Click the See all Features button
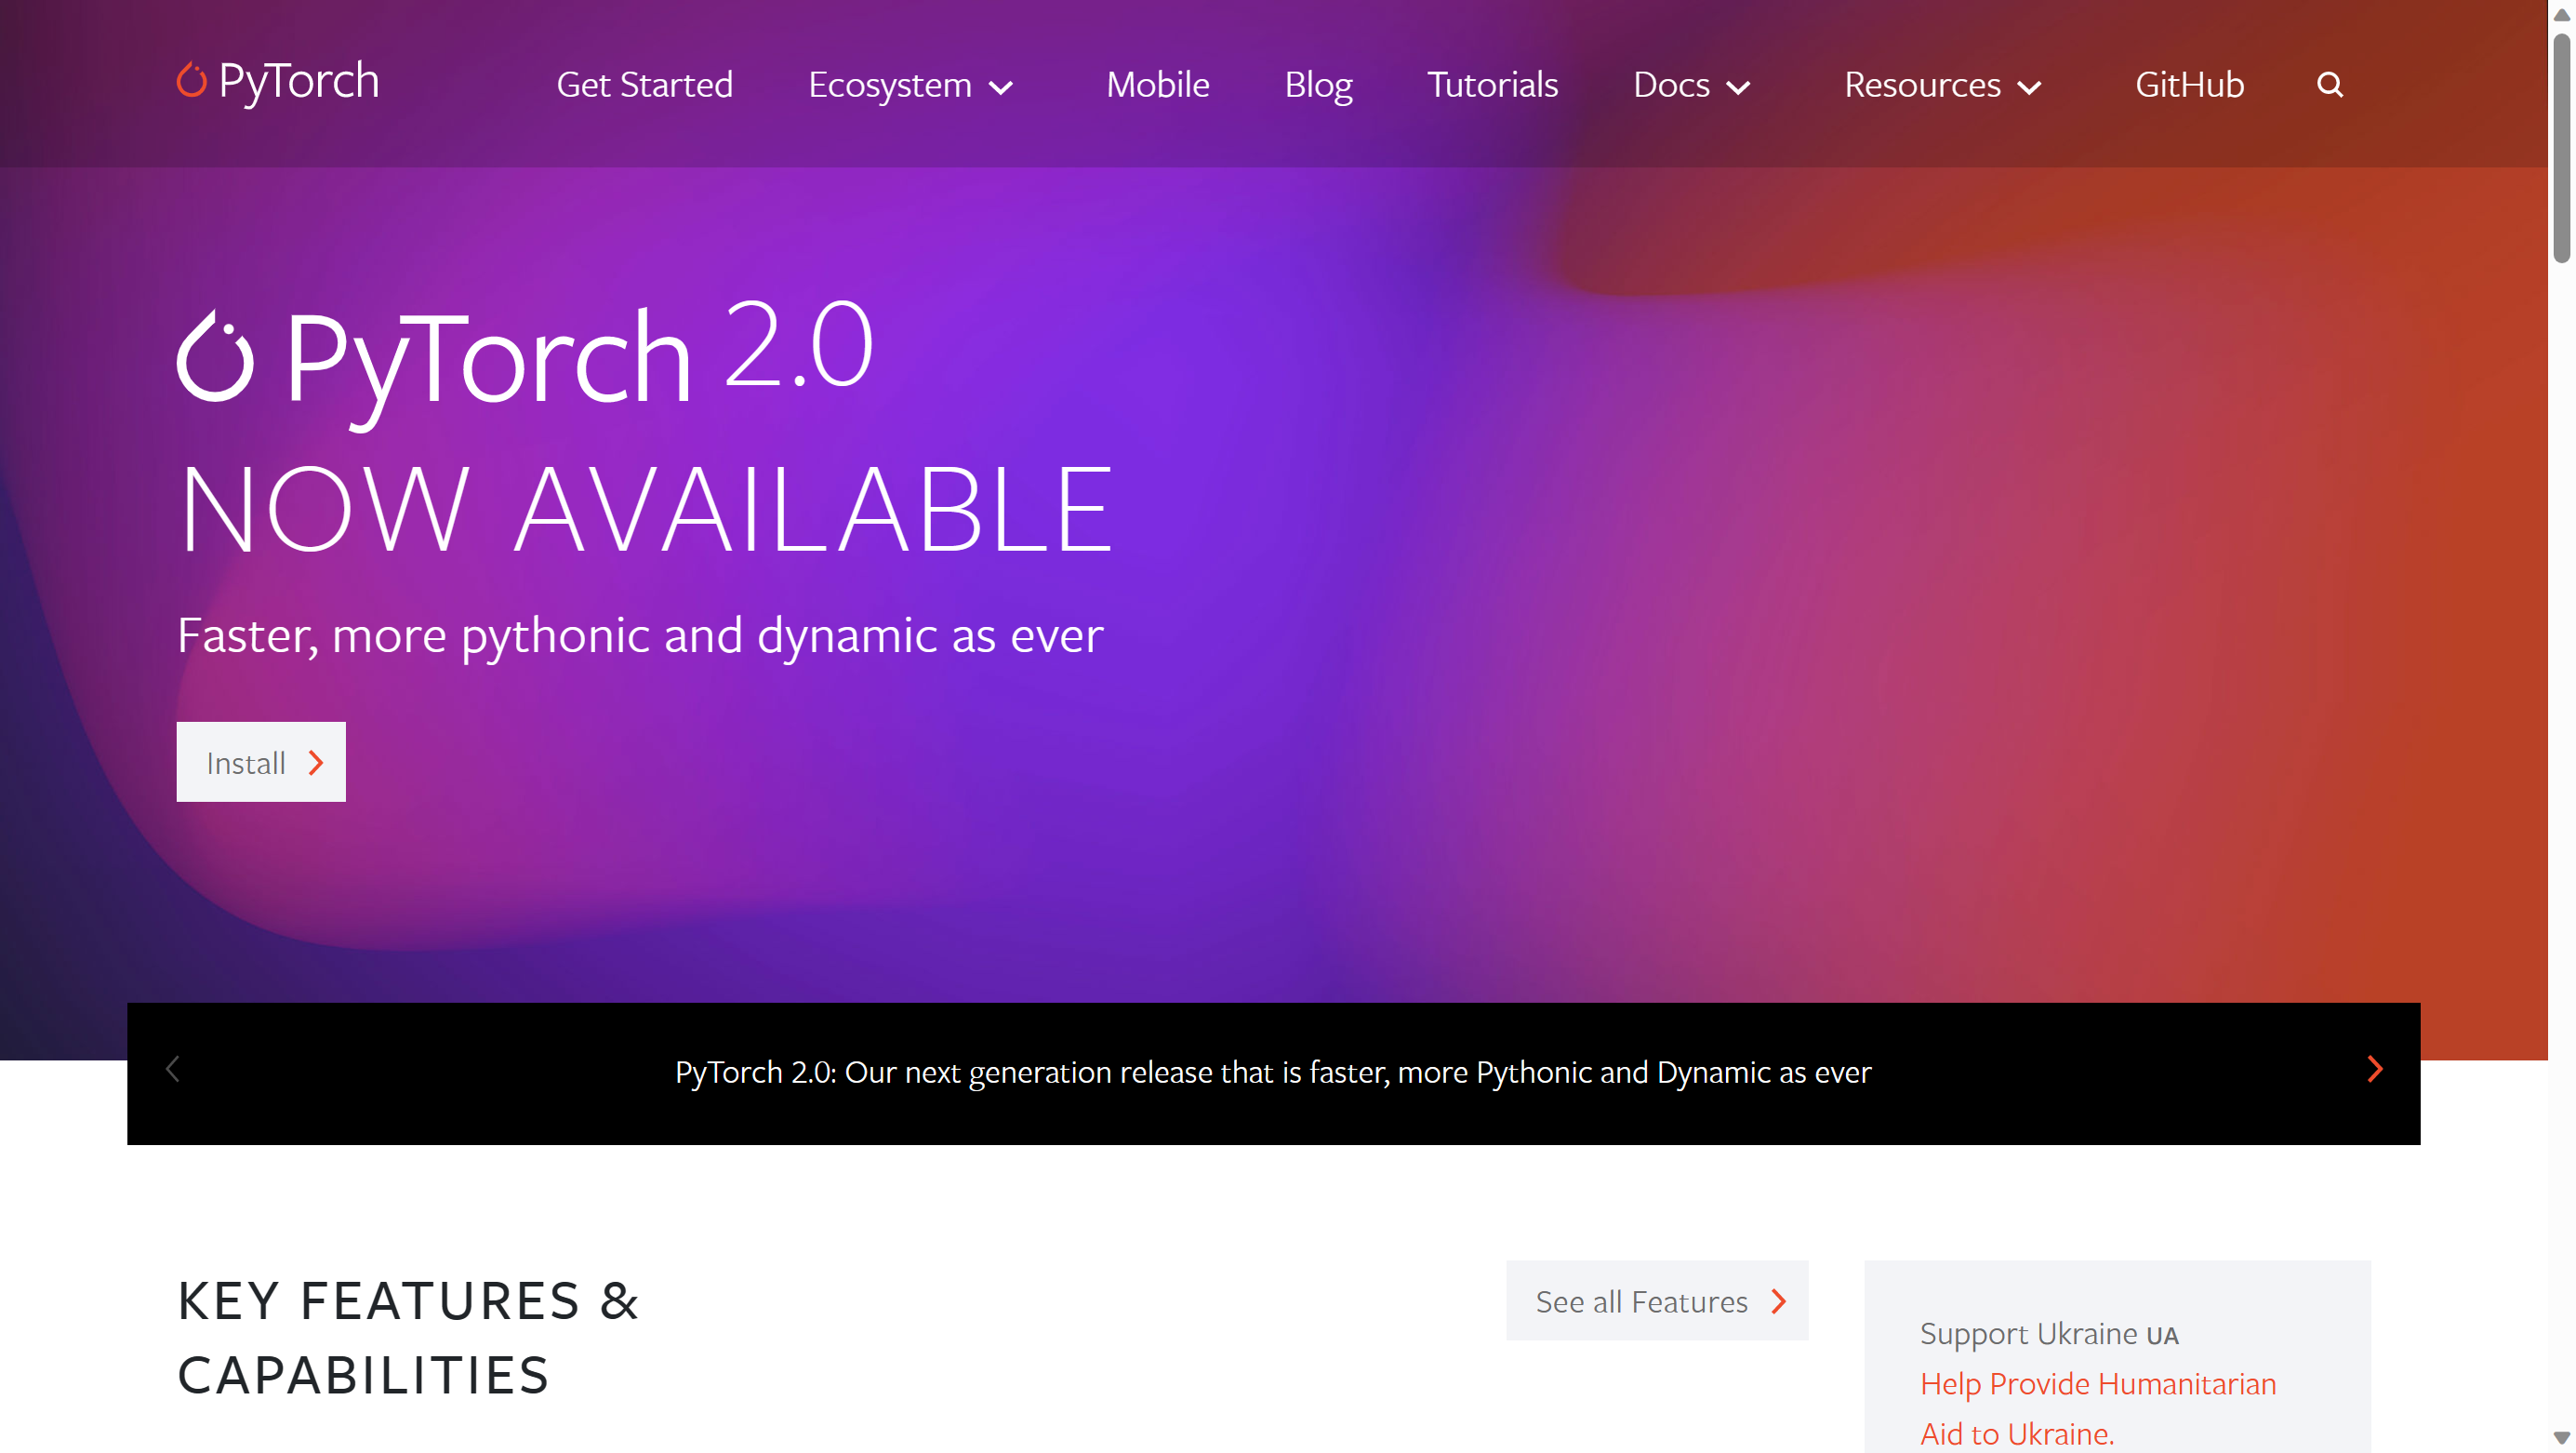 pos(1657,1301)
